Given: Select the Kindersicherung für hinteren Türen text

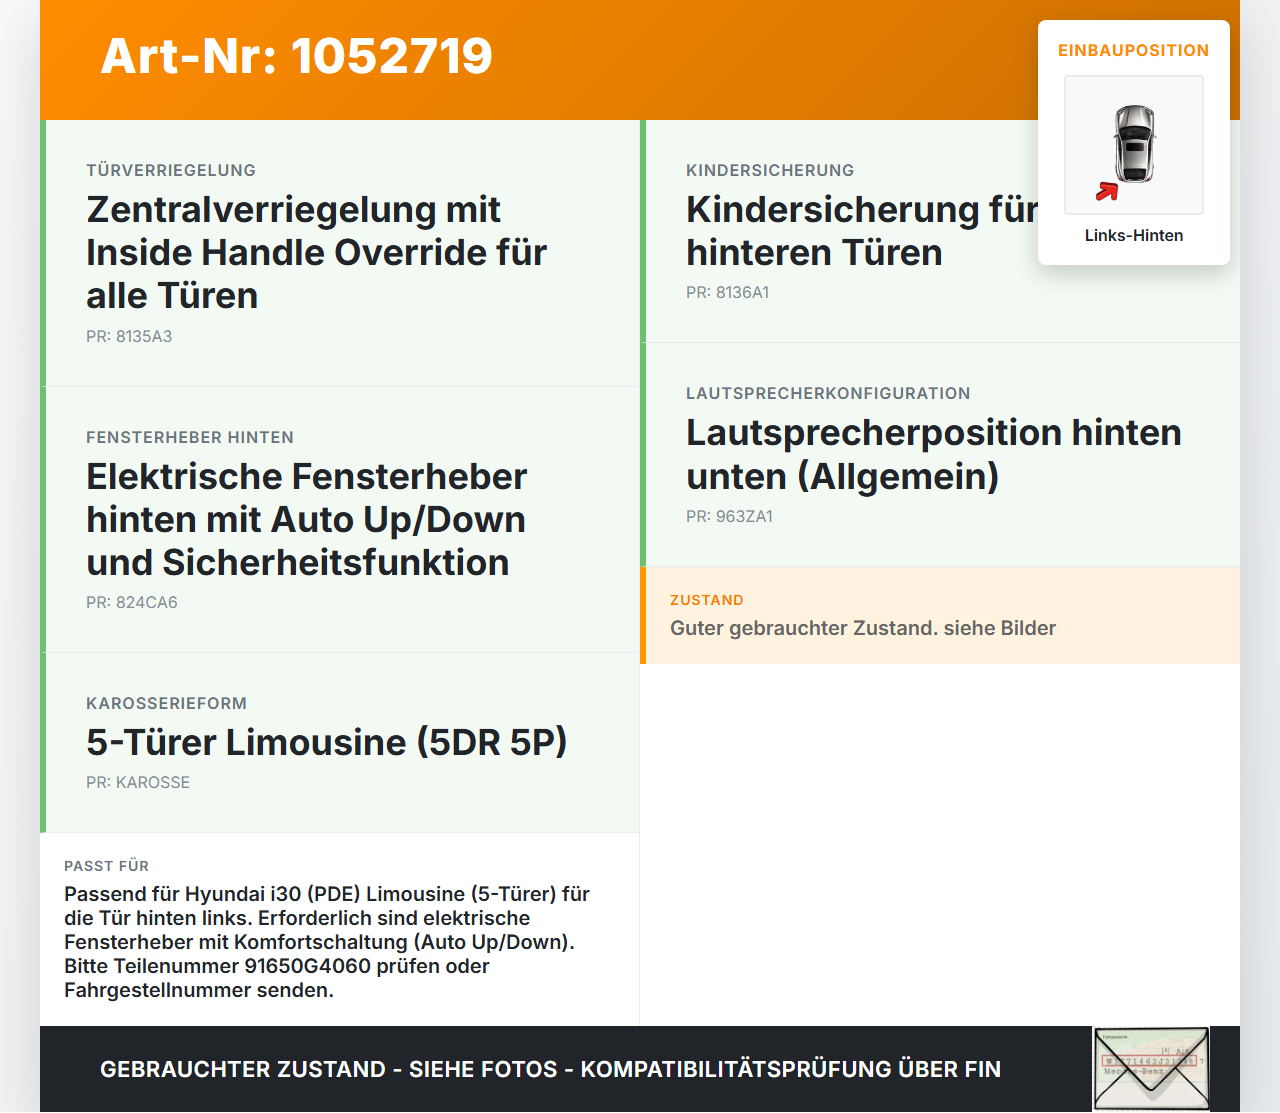Looking at the screenshot, I should coord(862,231).
